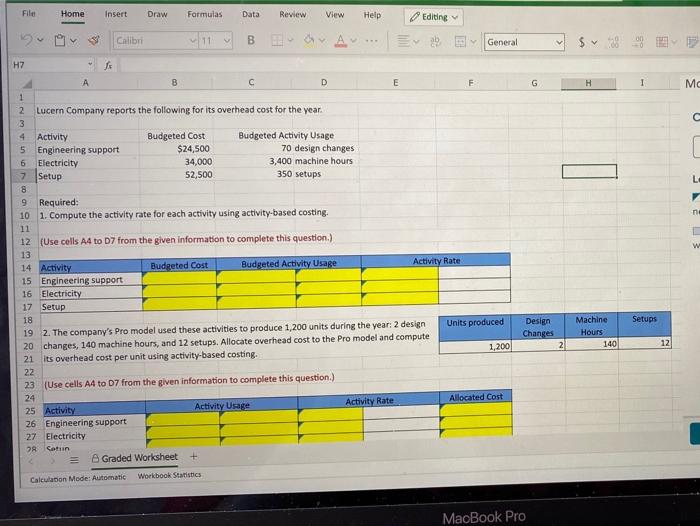
Task: Switch to the Formulas tab
Action: 204,14
